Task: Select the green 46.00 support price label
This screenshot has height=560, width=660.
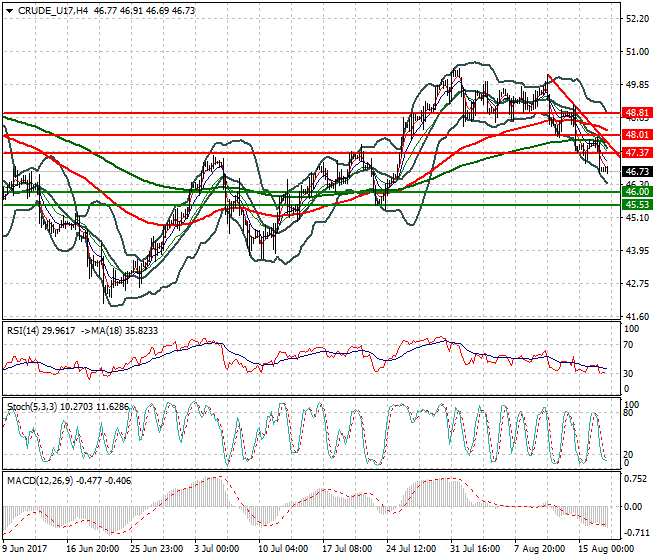Action: pos(637,192)
